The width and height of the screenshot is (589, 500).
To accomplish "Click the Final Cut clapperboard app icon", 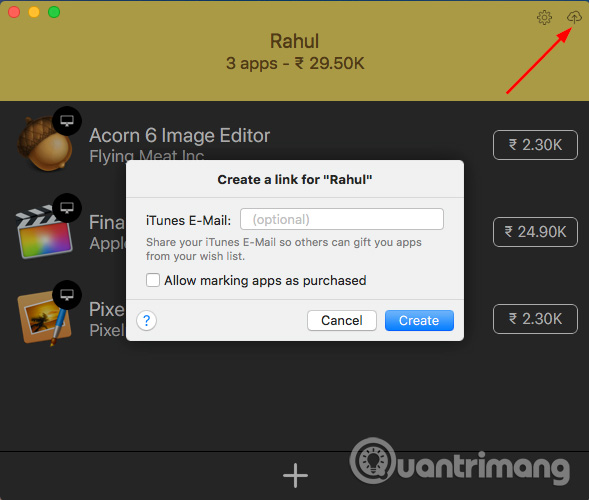I will pos(44,232).
